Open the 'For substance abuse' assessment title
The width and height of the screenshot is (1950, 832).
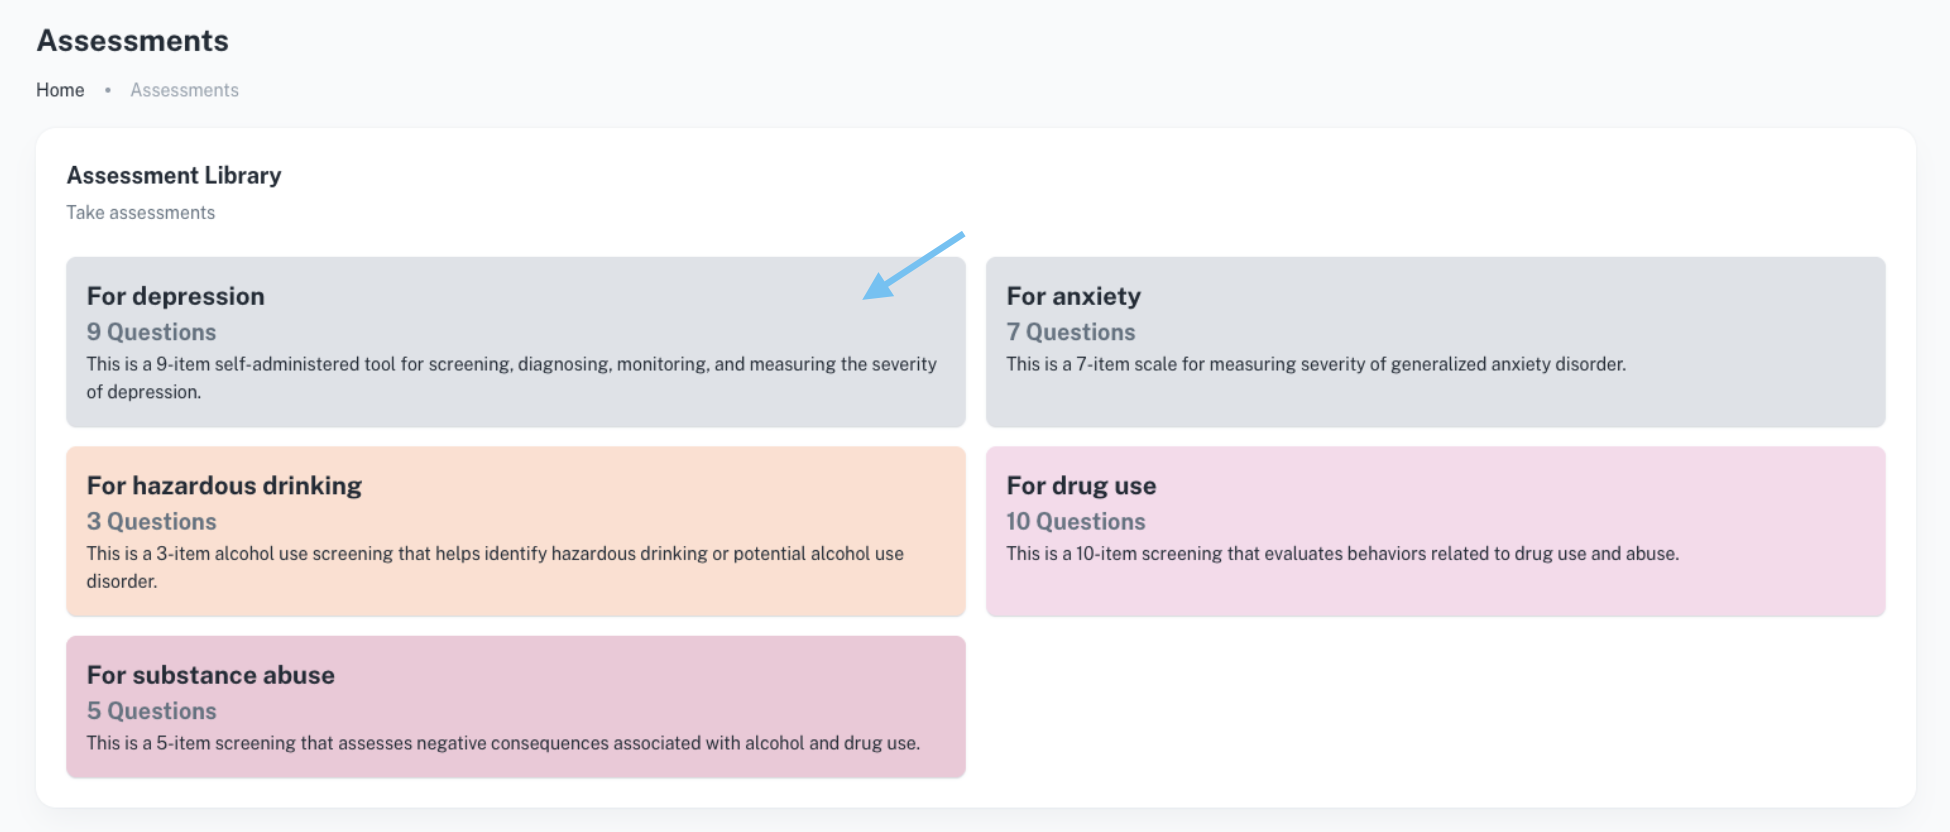tap(210, 675)
